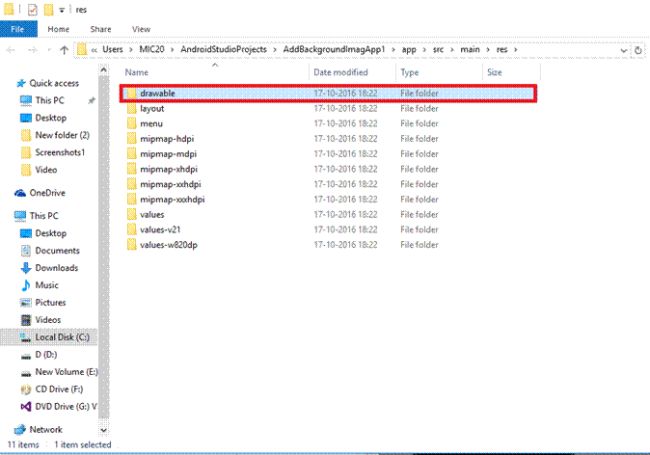Click Users in the address path
This screenshot has width=650, height=455.
click(x=113, y=49)
